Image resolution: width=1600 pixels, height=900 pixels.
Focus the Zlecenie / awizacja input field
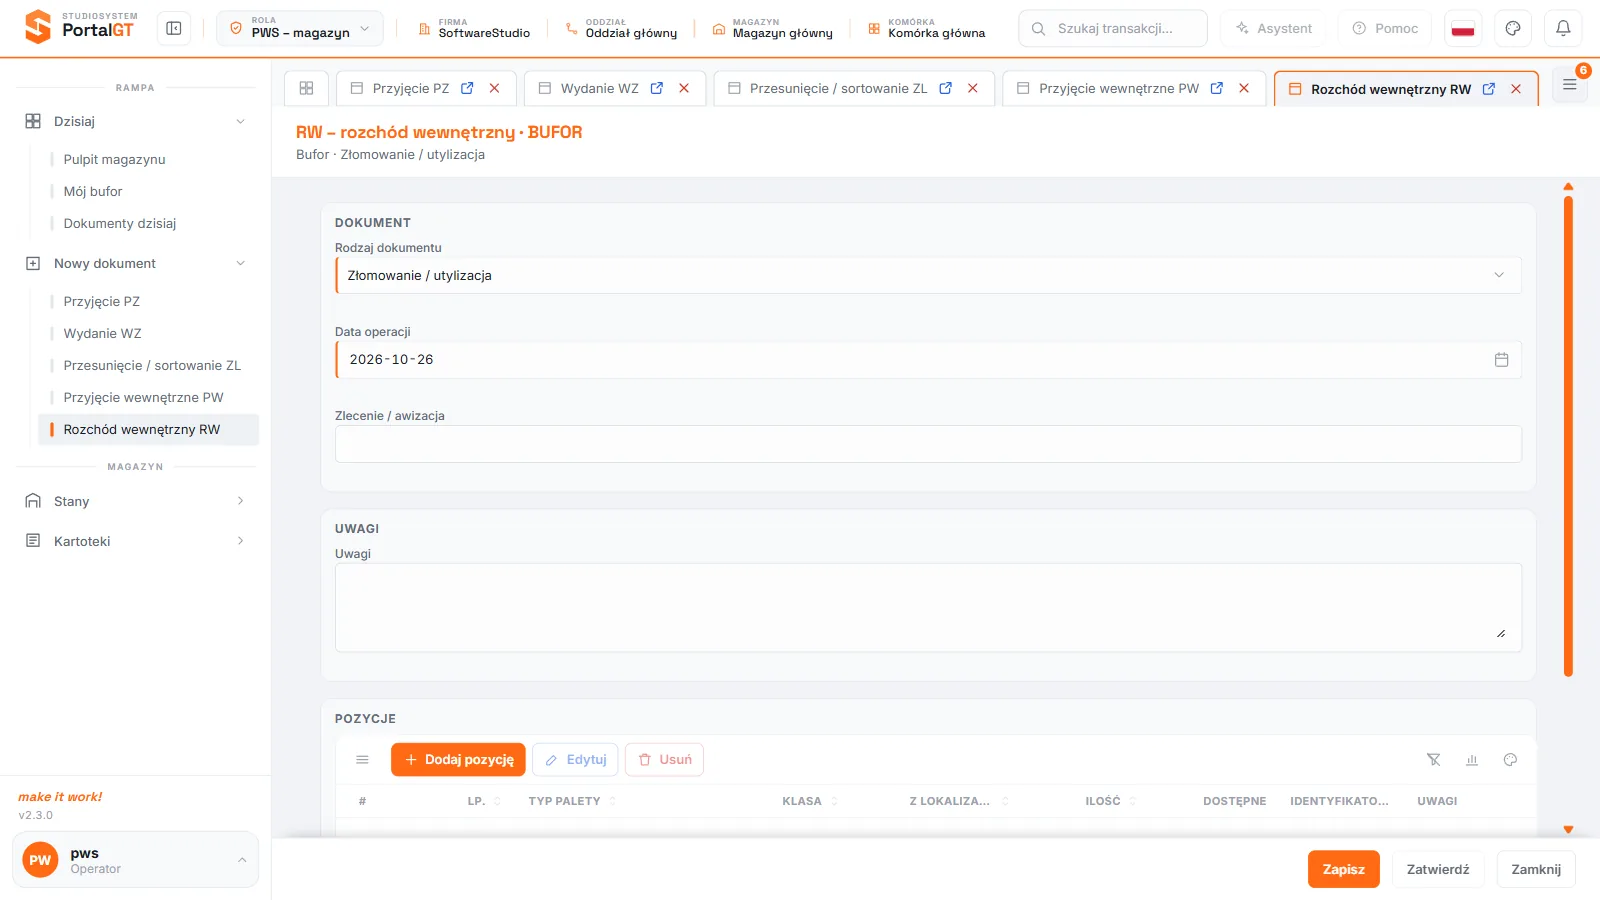(928, 444)
